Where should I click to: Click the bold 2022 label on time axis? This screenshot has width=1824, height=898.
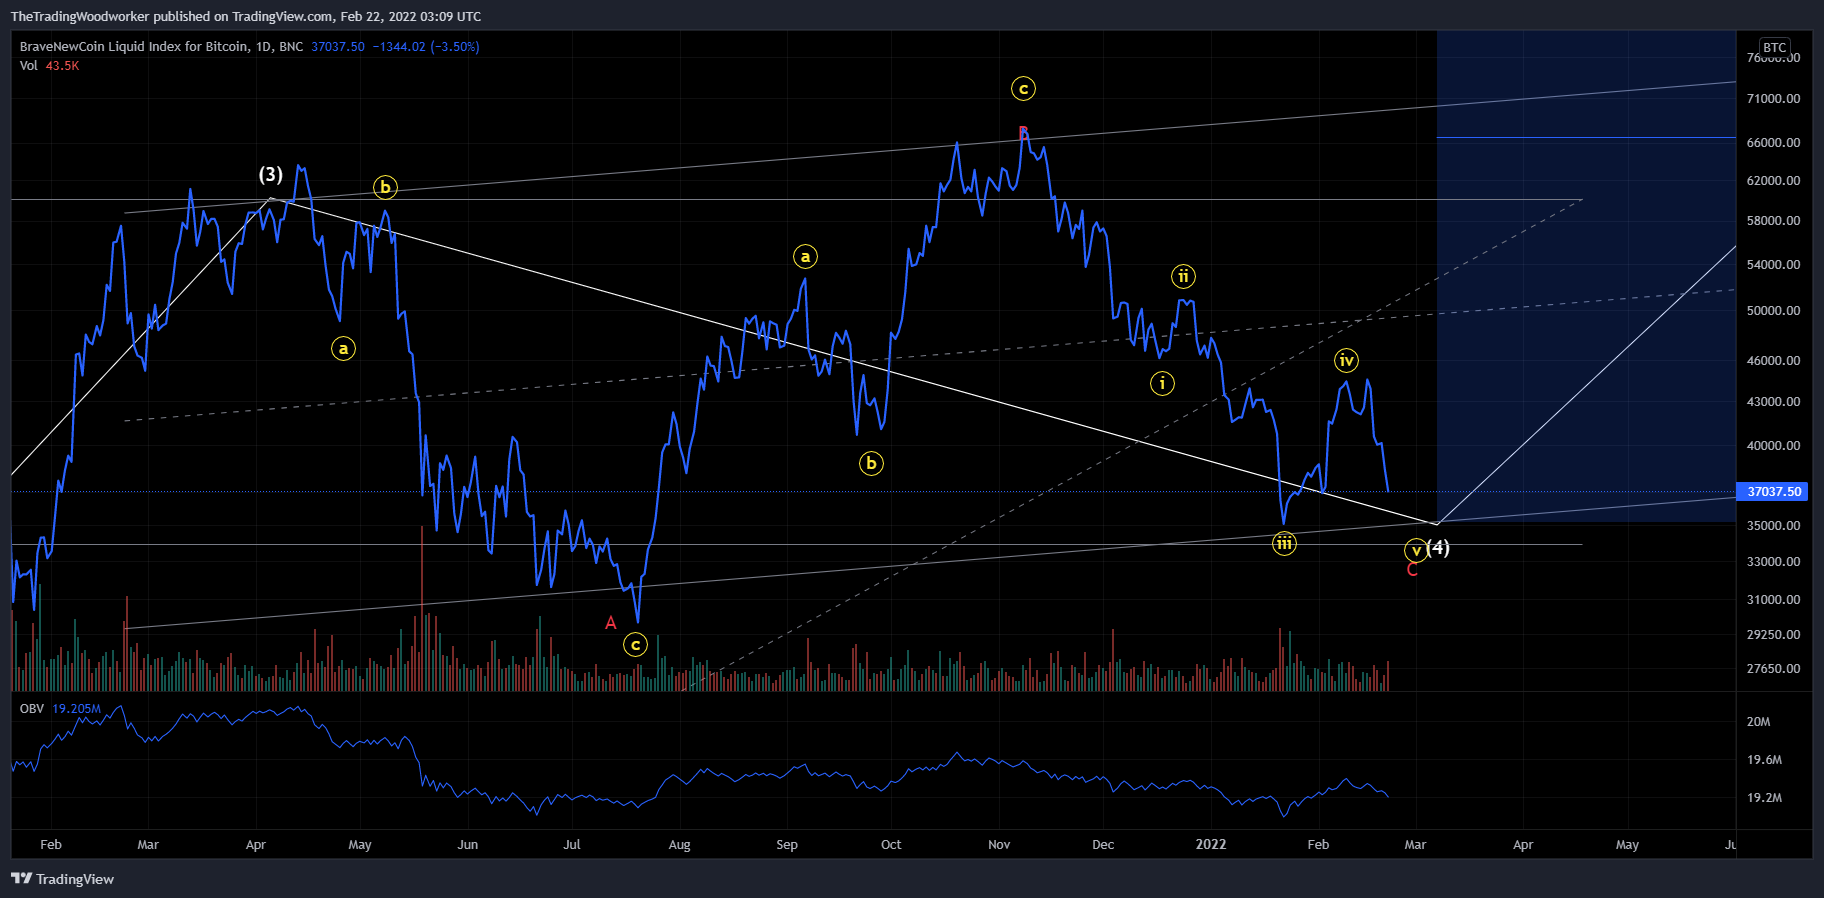pyautogui.click(x=1211, y=845)
